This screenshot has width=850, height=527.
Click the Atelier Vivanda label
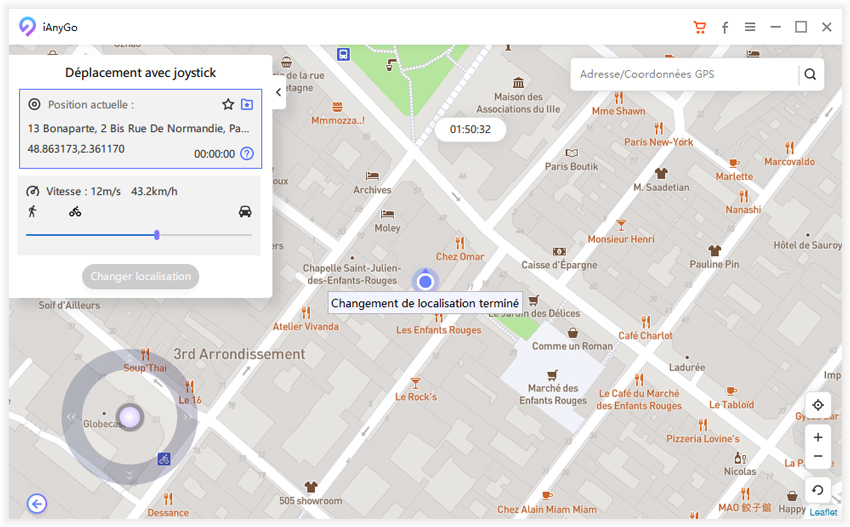306,326
